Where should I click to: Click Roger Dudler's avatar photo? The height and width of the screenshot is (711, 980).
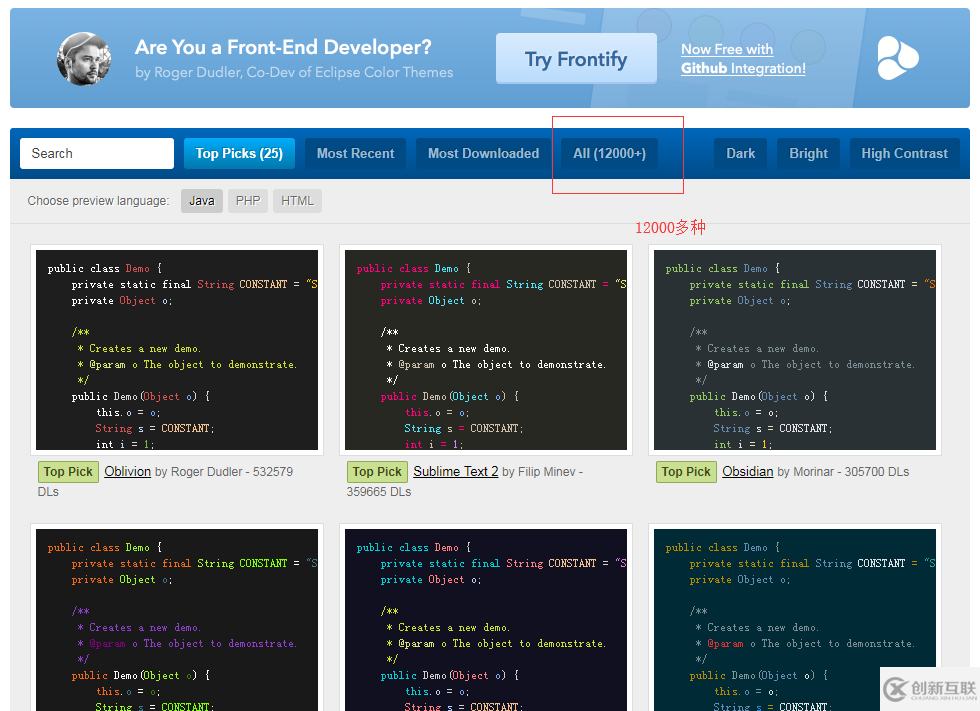point(84,58)
